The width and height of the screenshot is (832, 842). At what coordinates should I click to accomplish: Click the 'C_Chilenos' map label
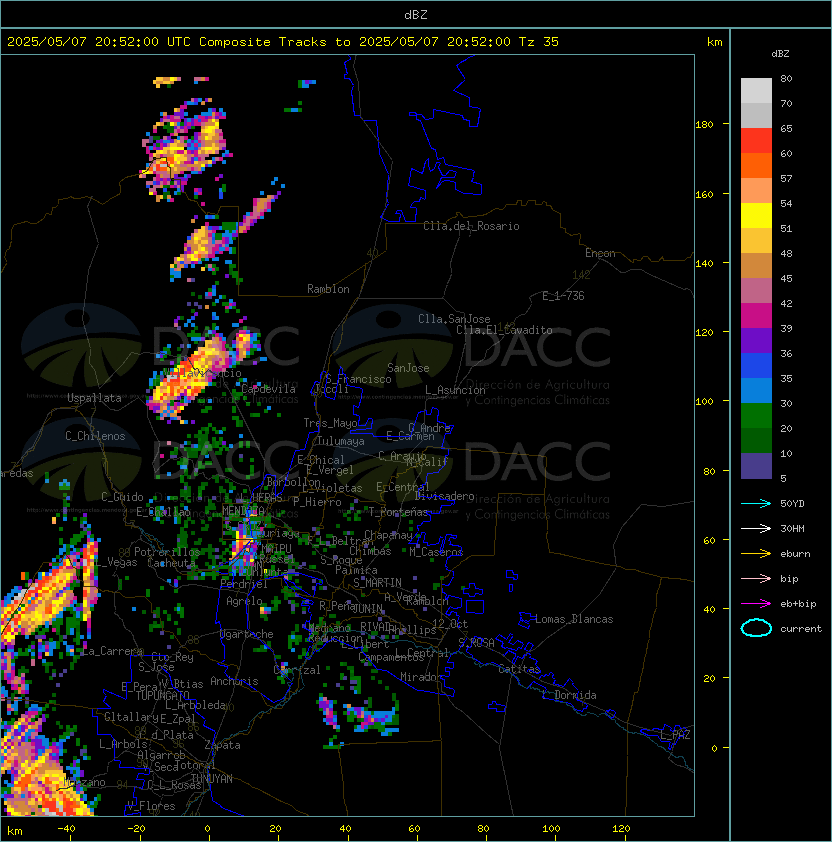(95, 436)
